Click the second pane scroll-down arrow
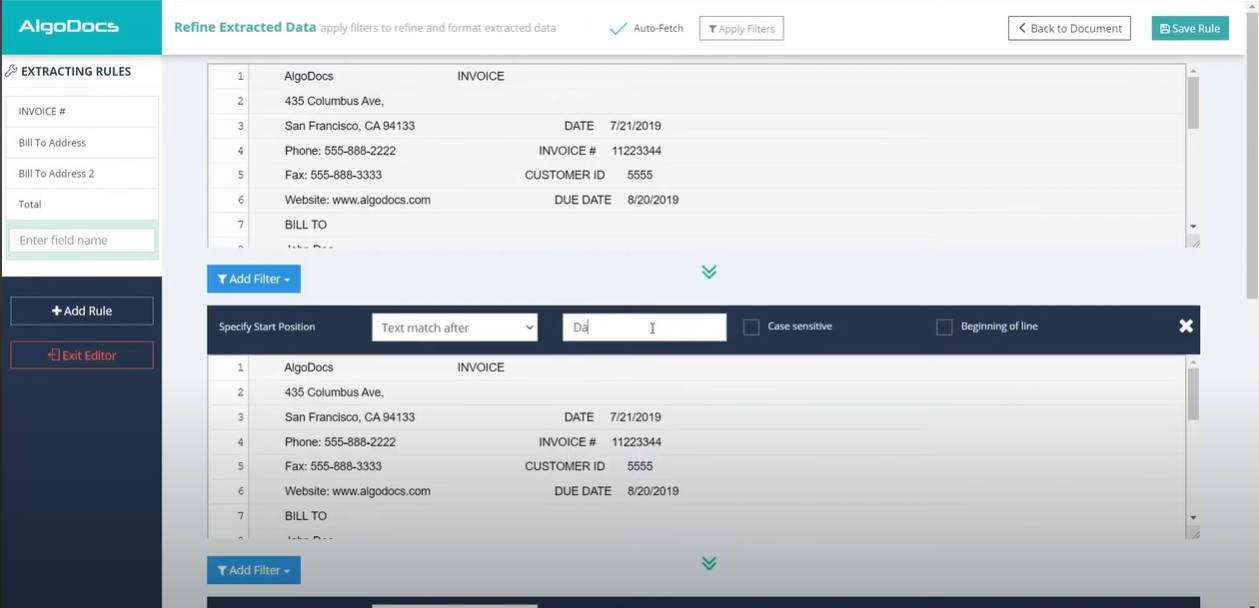 point(1193,518)
